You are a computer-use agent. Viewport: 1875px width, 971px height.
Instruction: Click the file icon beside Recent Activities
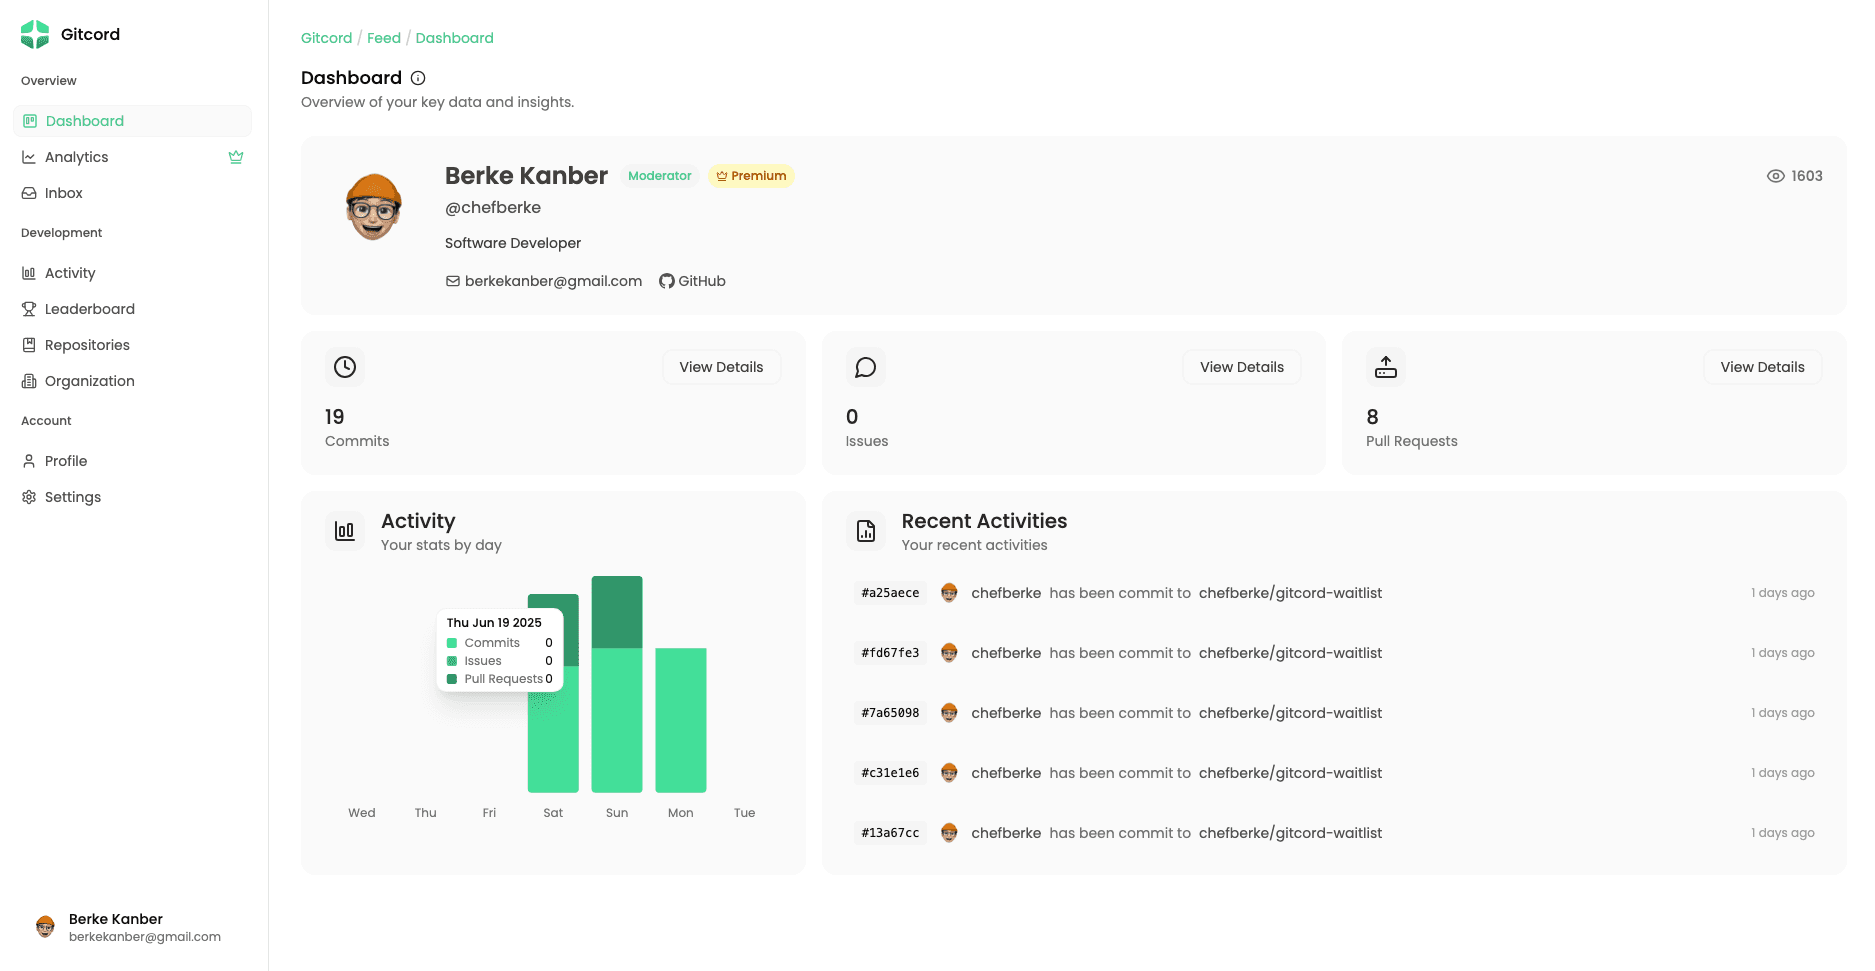(x=865, y=531)
